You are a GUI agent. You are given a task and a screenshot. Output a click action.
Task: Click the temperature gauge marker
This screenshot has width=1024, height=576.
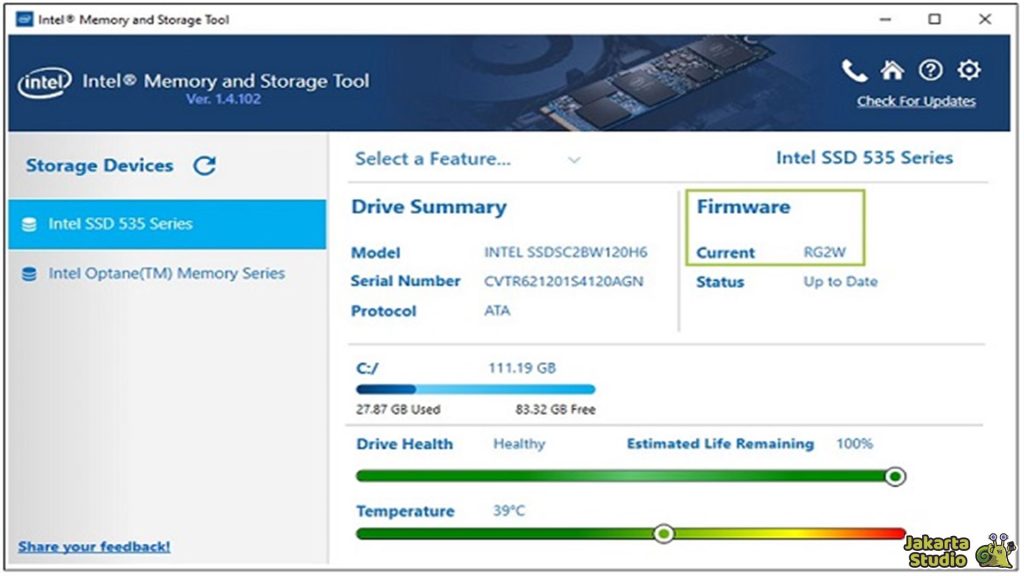666,534
